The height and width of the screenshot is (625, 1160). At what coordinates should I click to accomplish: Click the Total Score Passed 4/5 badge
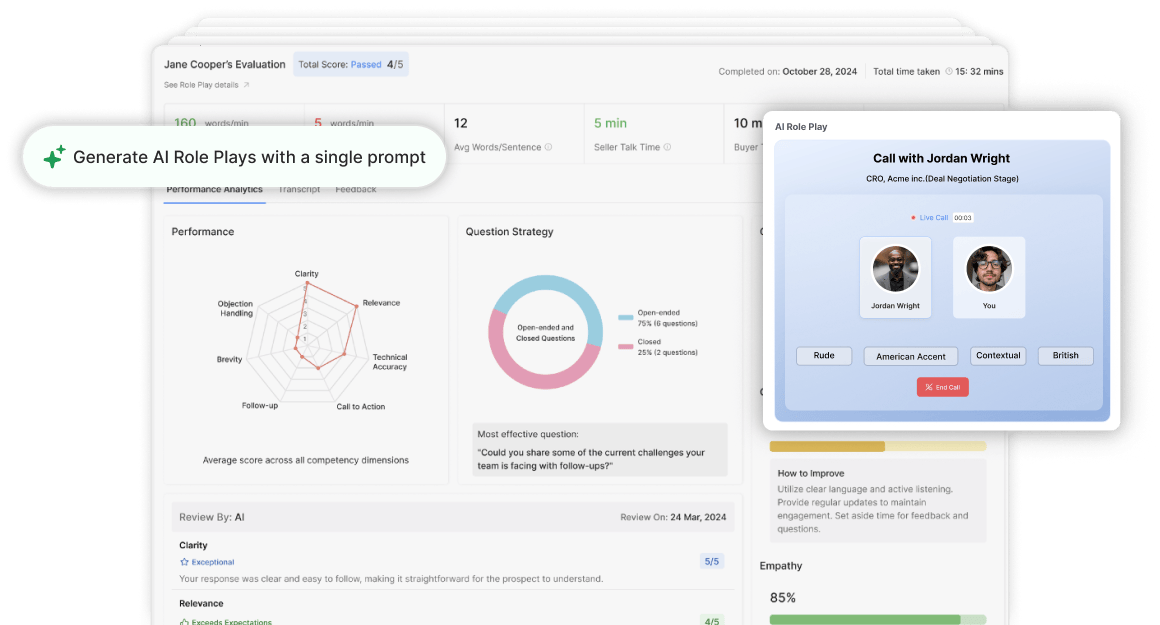[x=351, y=64]
